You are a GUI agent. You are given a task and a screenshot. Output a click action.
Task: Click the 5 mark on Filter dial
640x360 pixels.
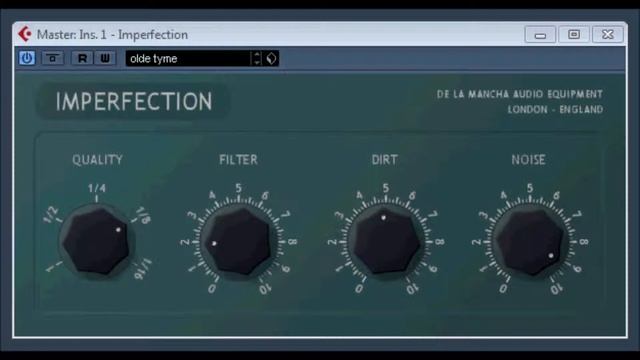pos(238,188)
